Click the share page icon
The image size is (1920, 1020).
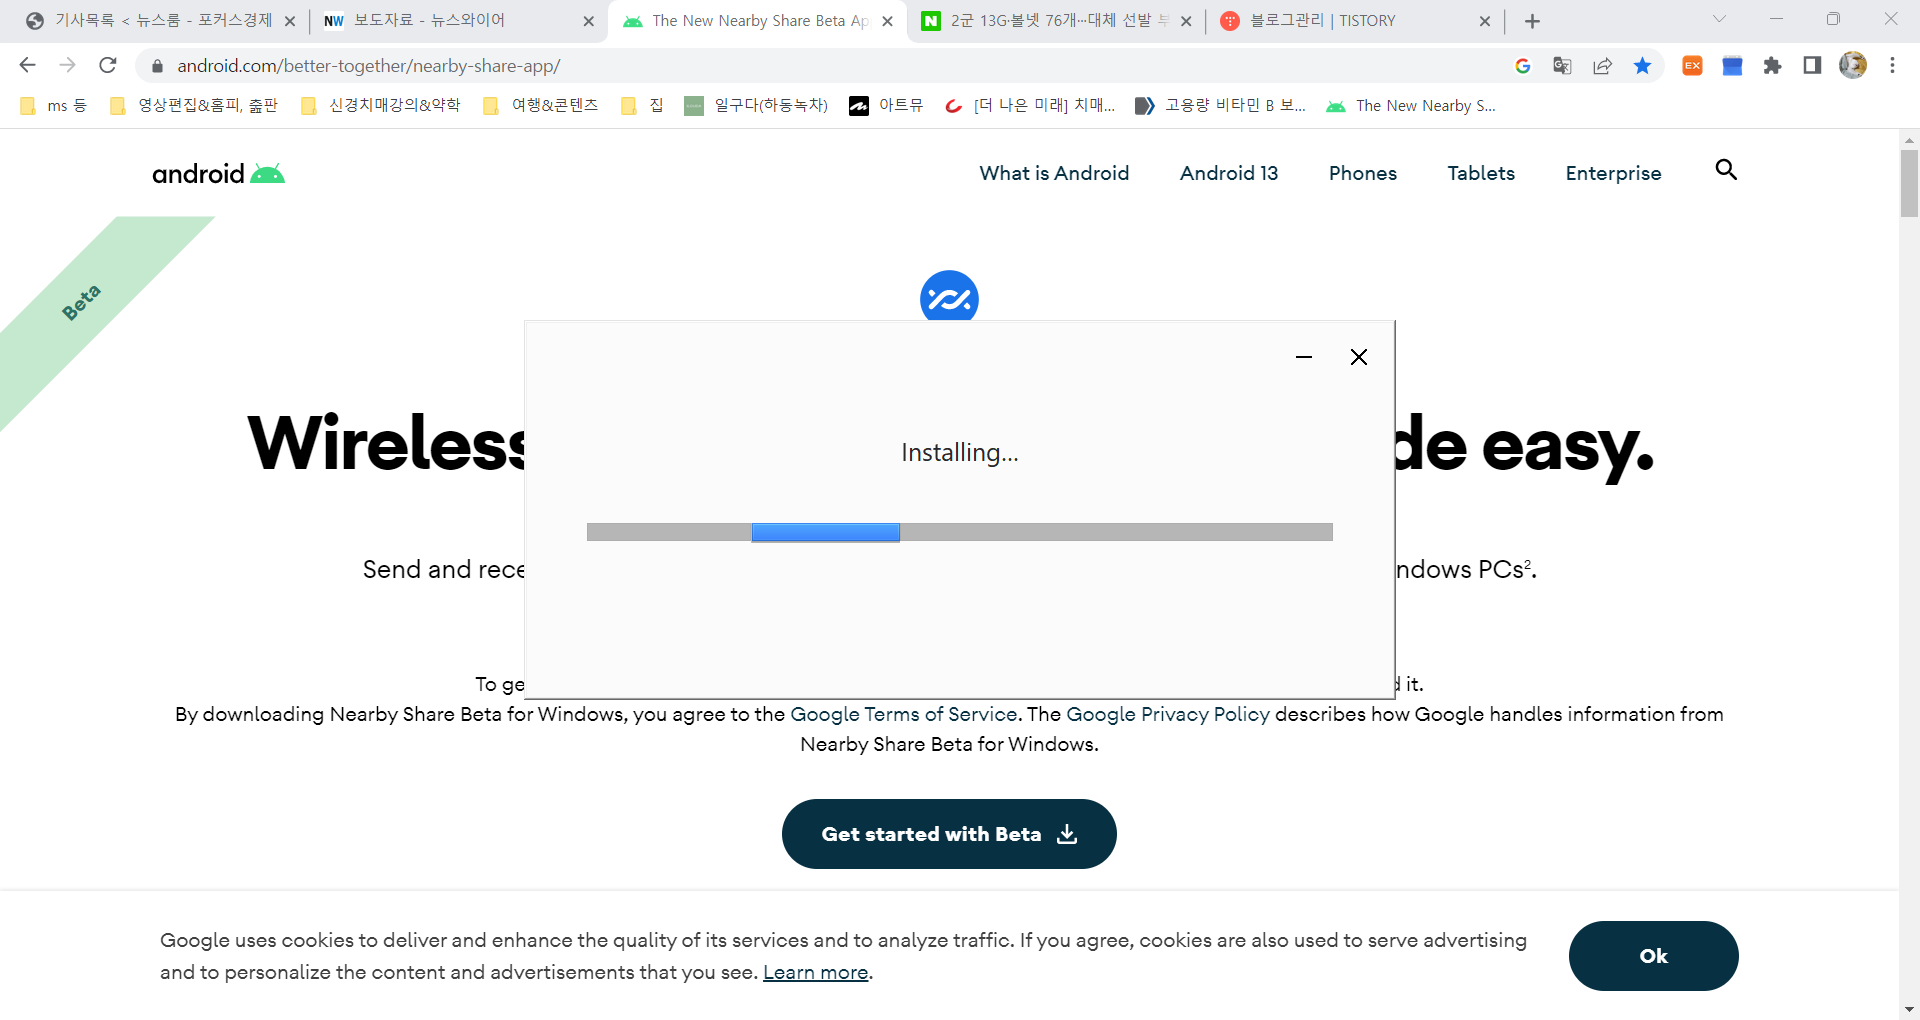coord(1602,66)
